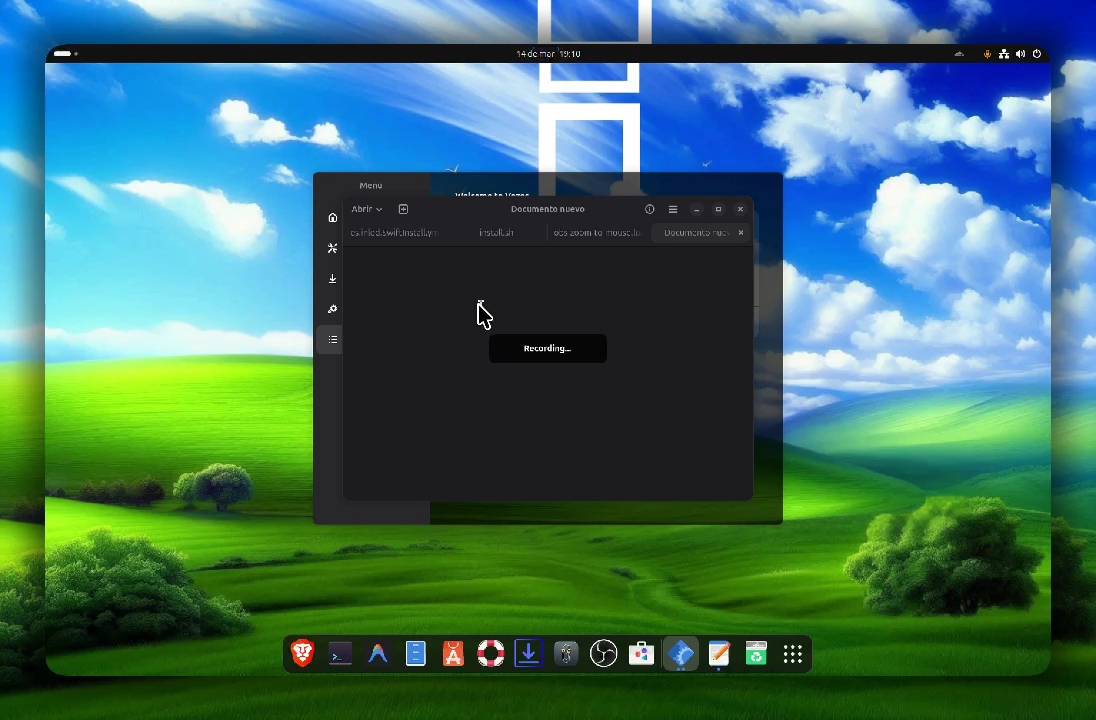
Task: Click the download icon in back window sidebar
Action: point(333,278)
